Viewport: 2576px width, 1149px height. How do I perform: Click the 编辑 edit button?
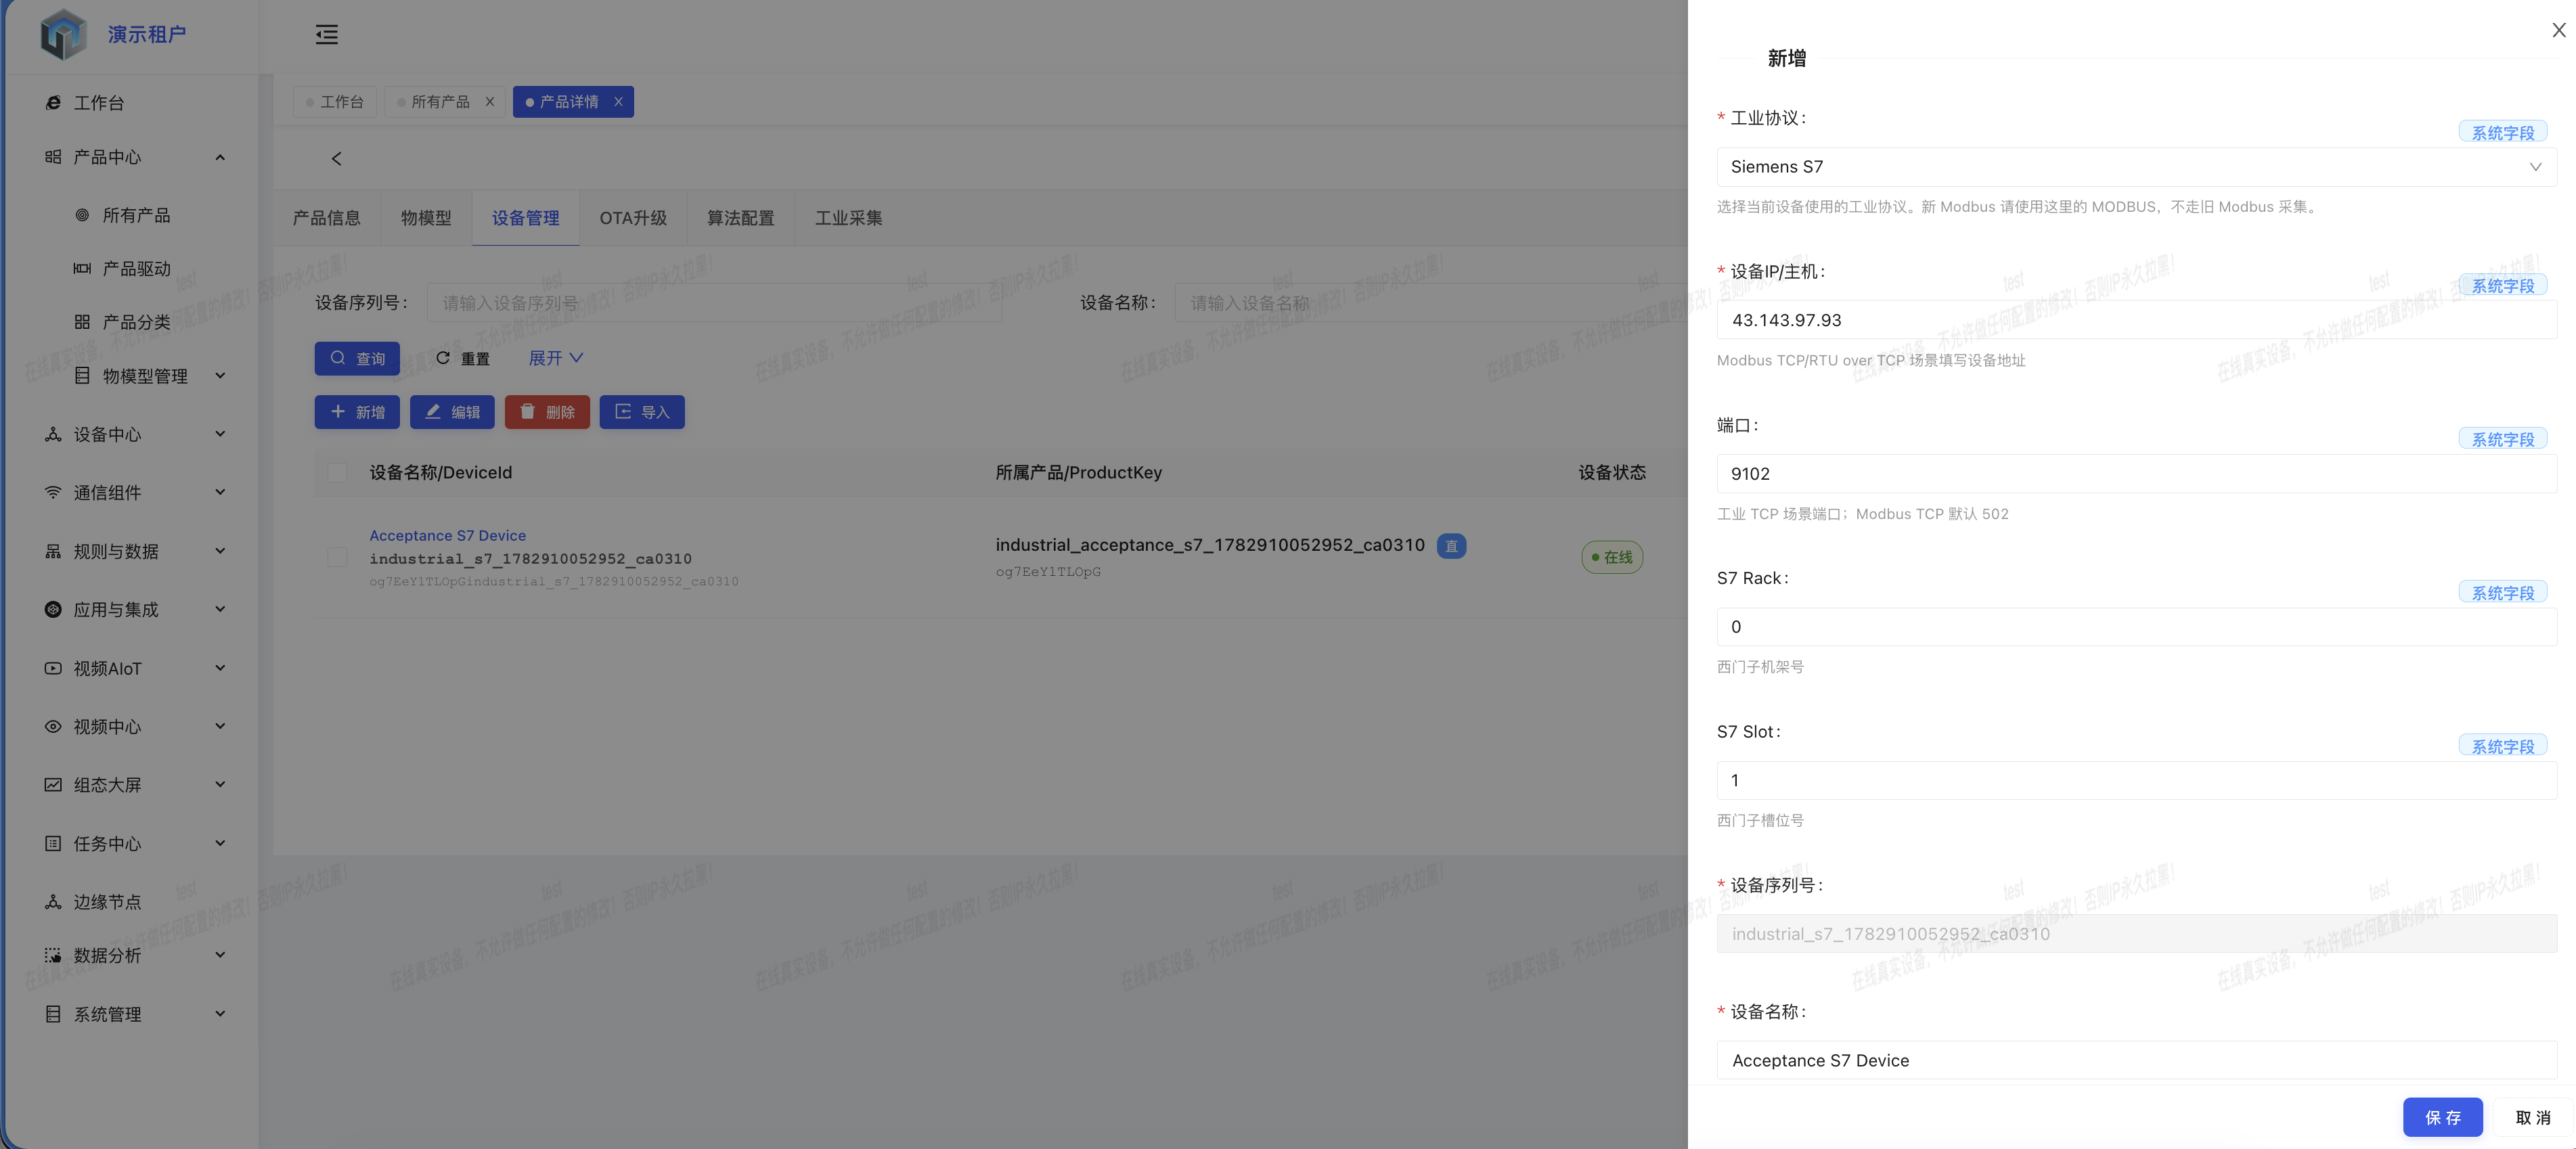coord(452,412)
